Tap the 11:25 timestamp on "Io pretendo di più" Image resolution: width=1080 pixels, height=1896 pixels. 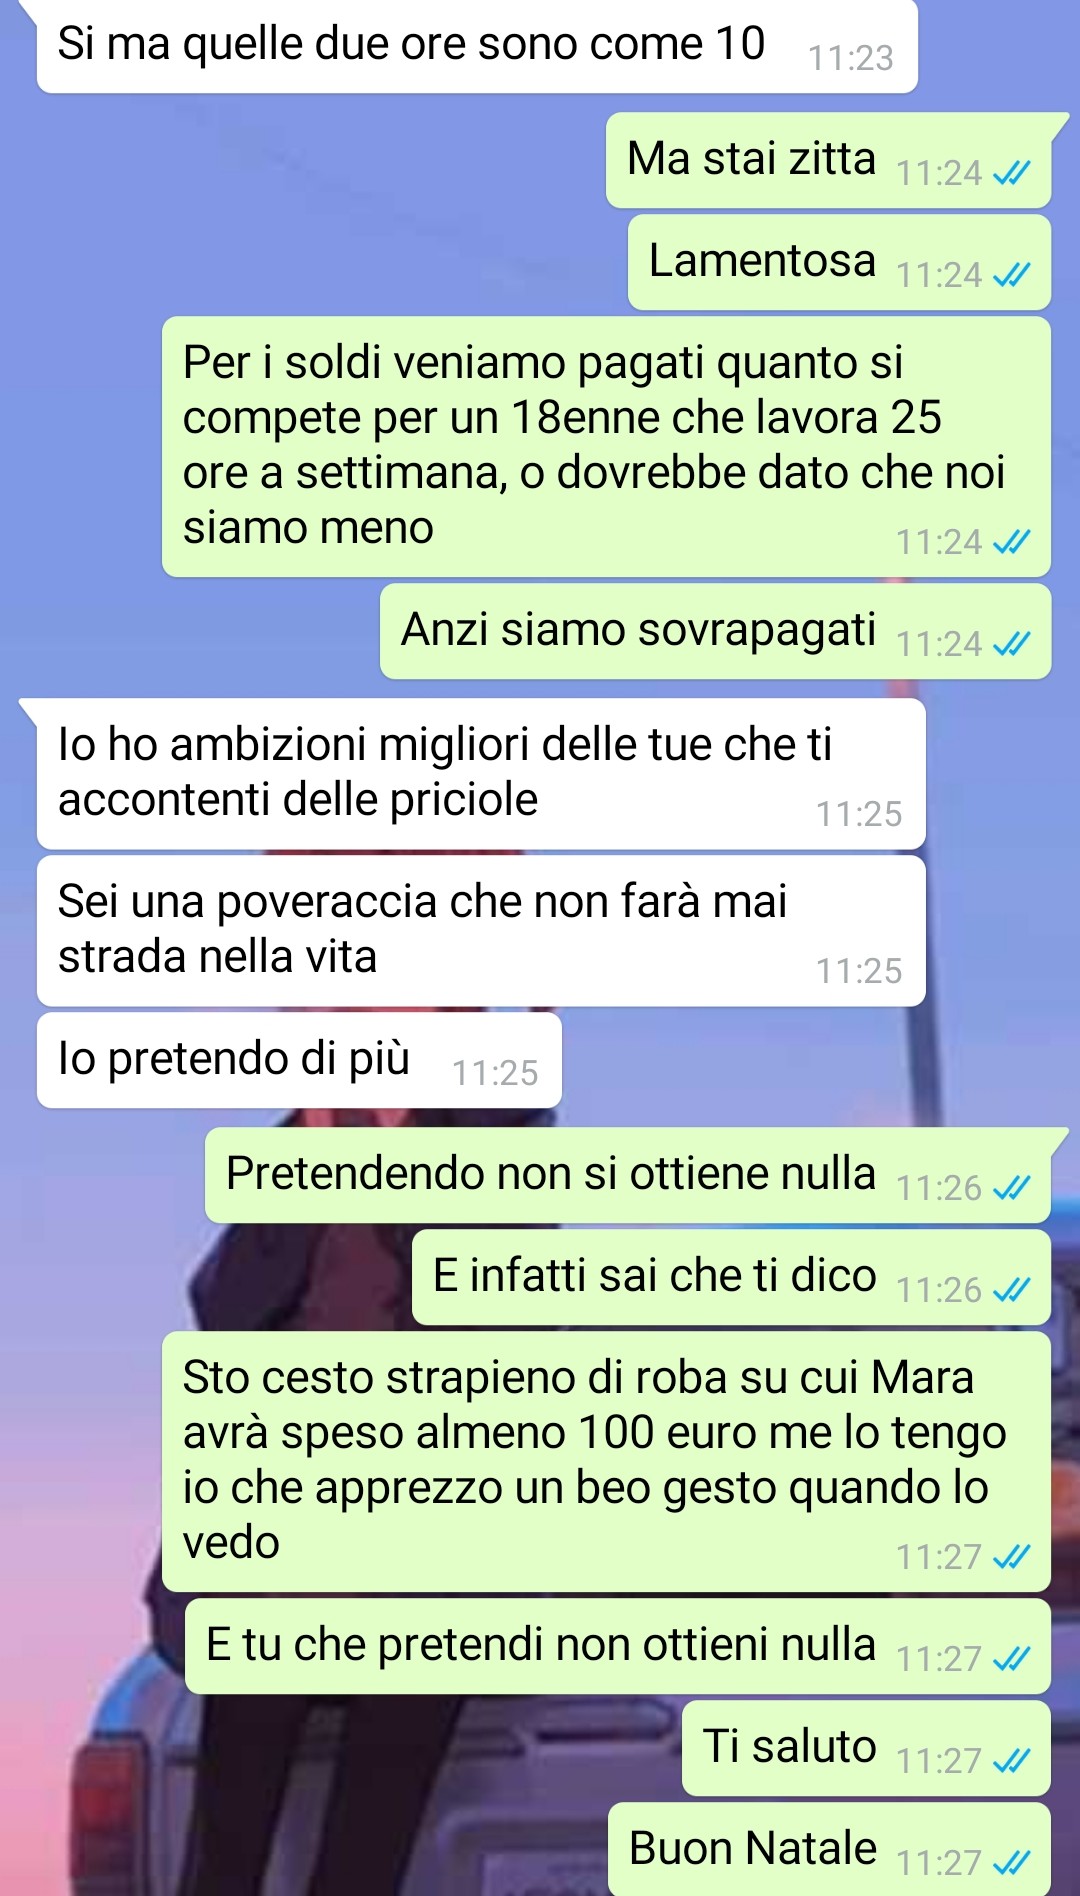pyautogui.click(x=495, y=1073)
